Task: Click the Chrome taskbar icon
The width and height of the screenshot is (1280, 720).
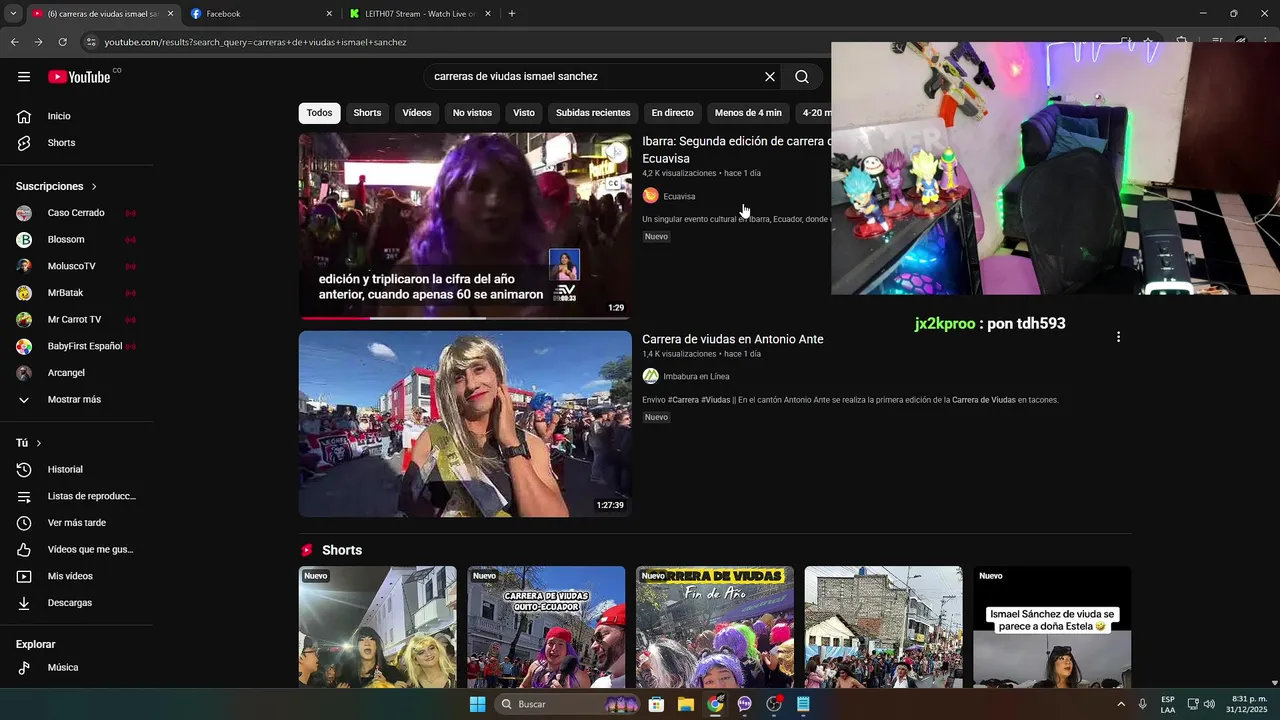Action: click(x=715, y=704)
